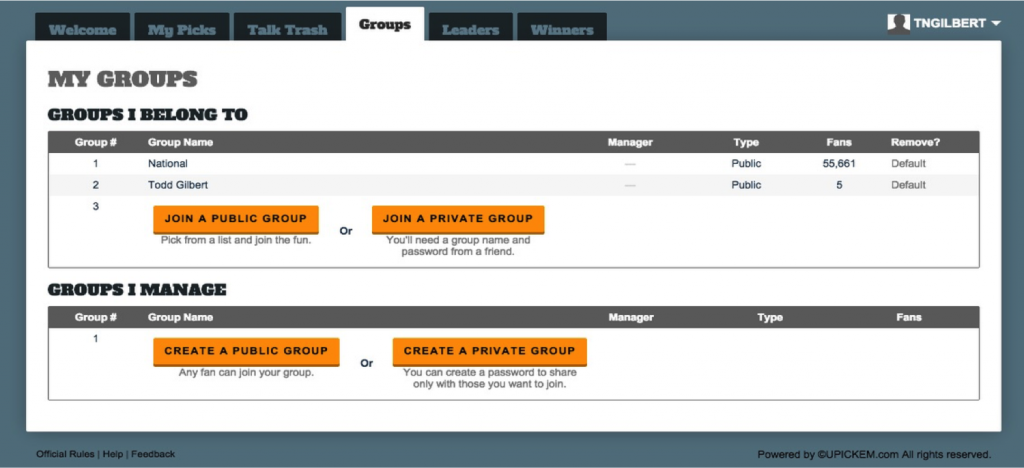Viewport: 1024px width, 468px height.
Task: Click the Group Name header in manage table
Action: pos(180,317)
